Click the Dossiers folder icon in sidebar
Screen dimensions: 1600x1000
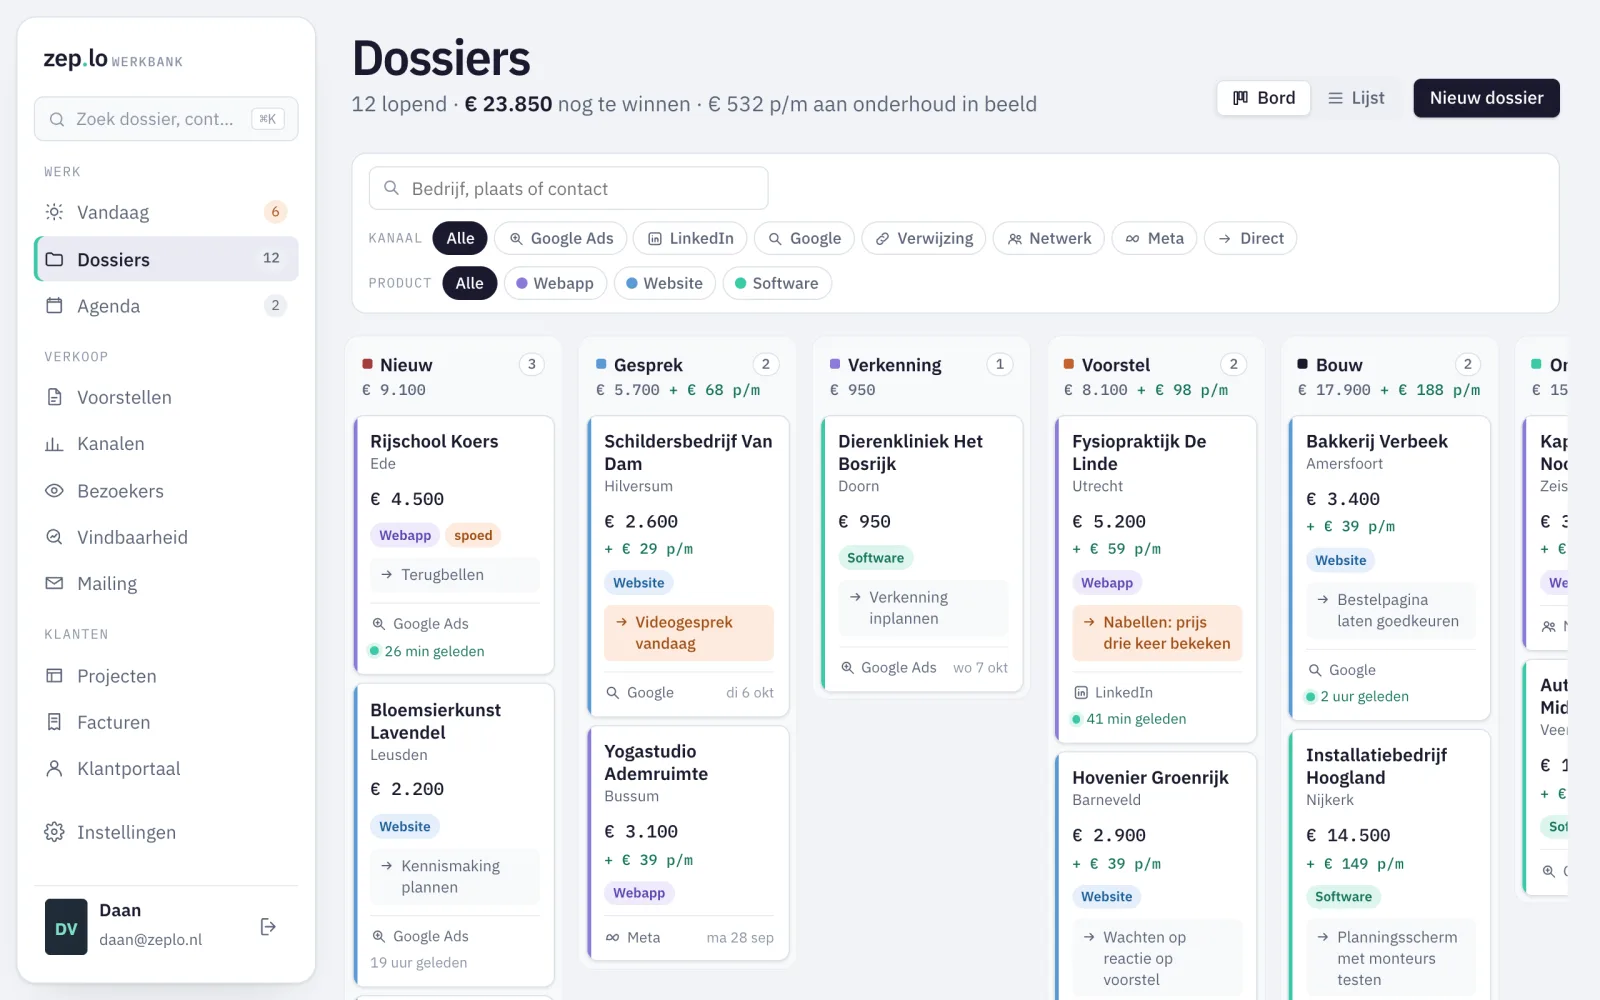pyautogui.click(x=55, y=259)
